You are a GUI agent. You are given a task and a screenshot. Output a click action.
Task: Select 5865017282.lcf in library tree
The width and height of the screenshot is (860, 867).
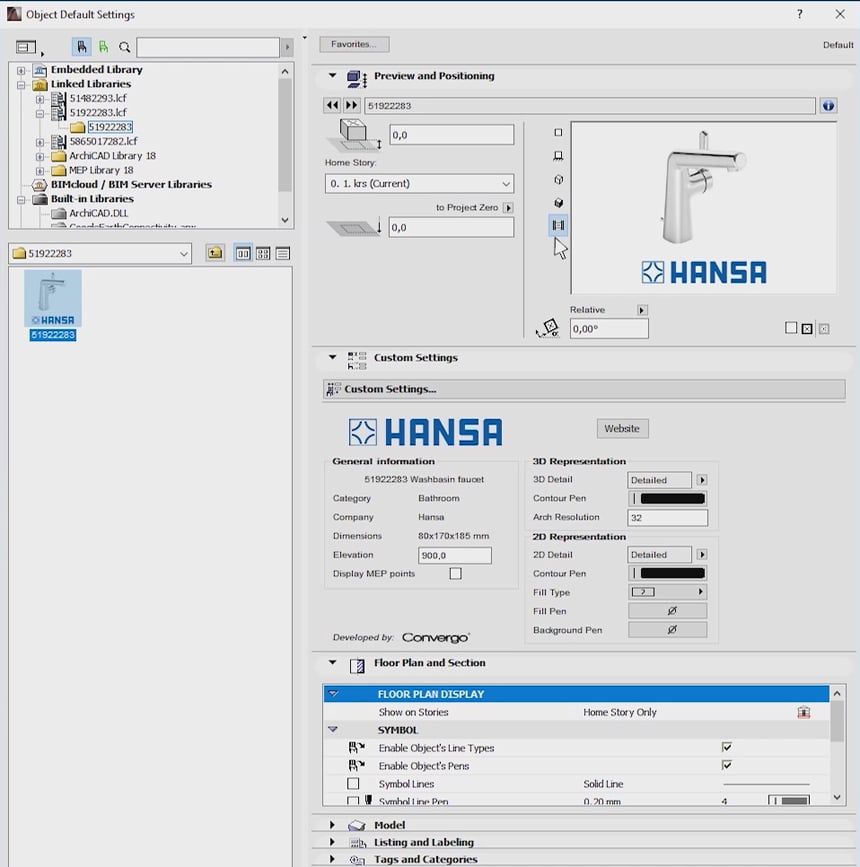click(103, 142)
